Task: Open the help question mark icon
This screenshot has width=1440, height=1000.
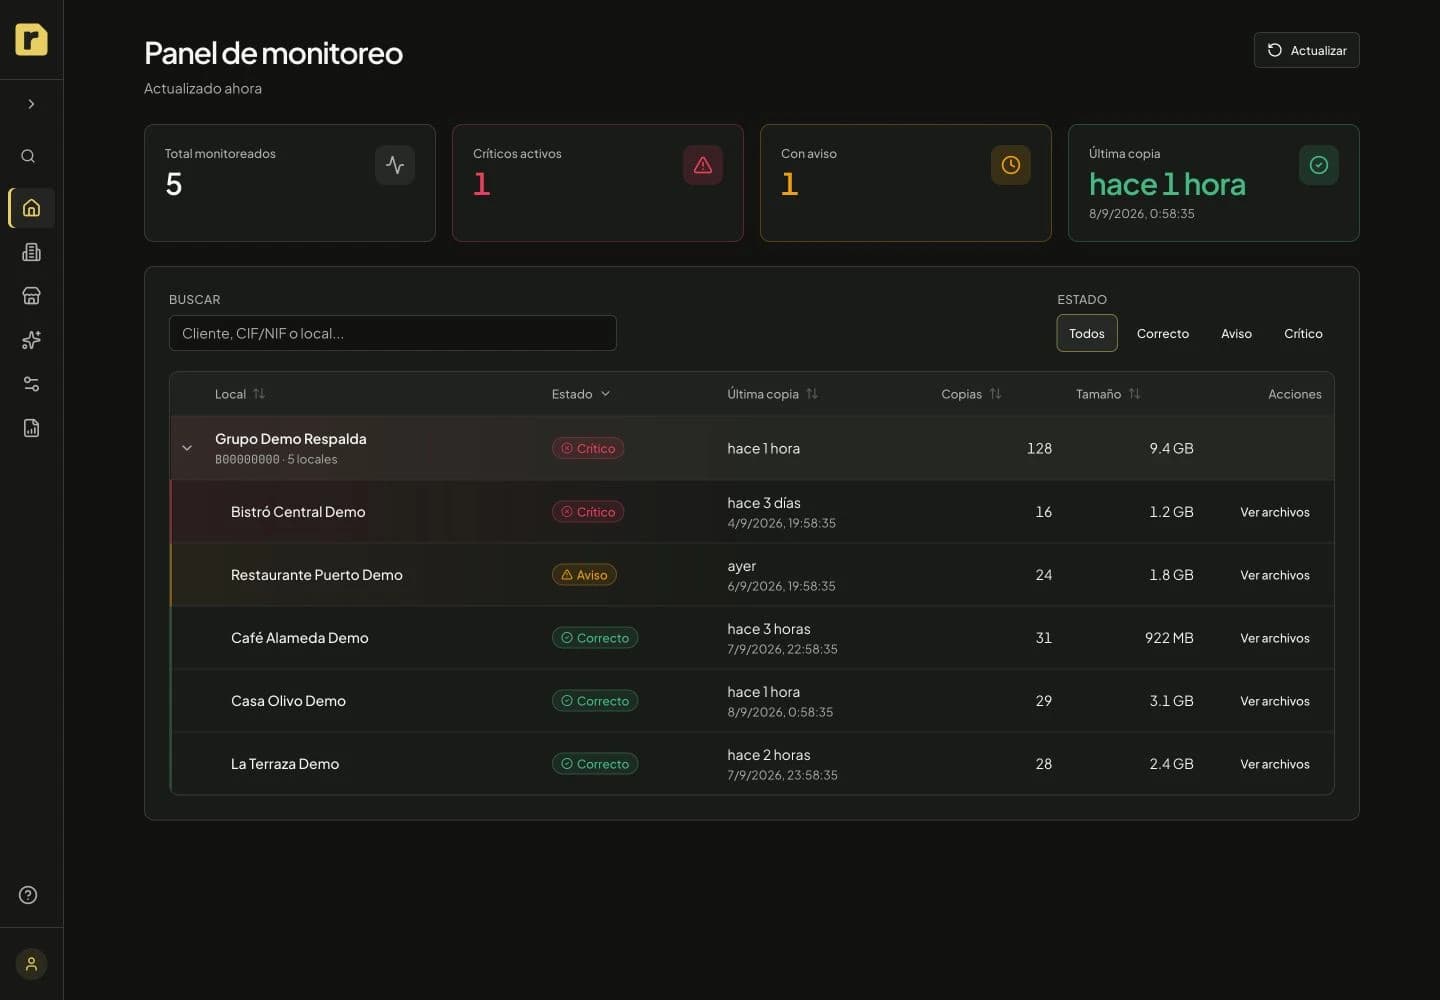Action: 28,895
